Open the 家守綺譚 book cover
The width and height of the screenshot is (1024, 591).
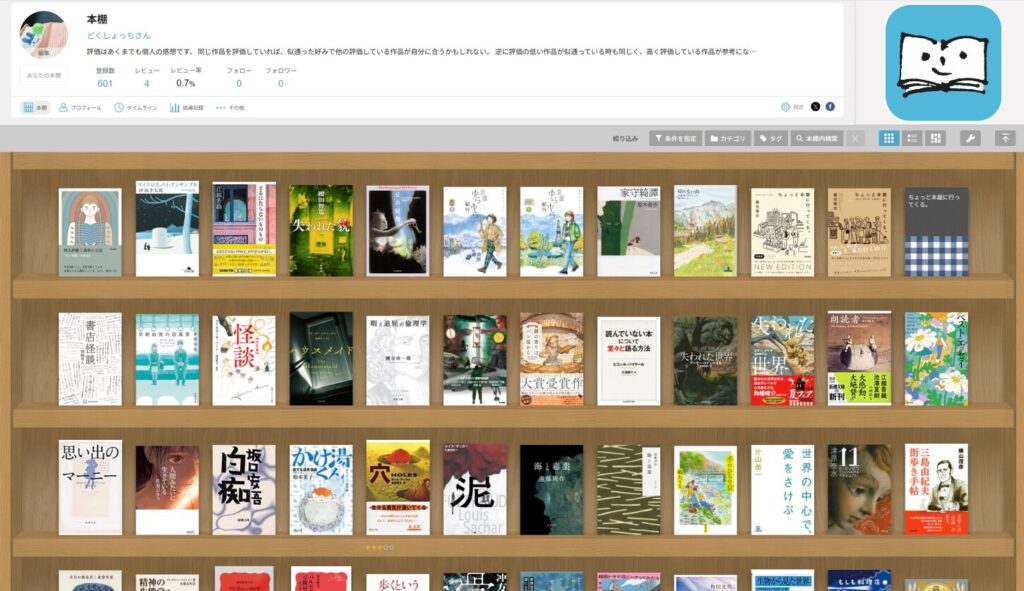(628, 231)
